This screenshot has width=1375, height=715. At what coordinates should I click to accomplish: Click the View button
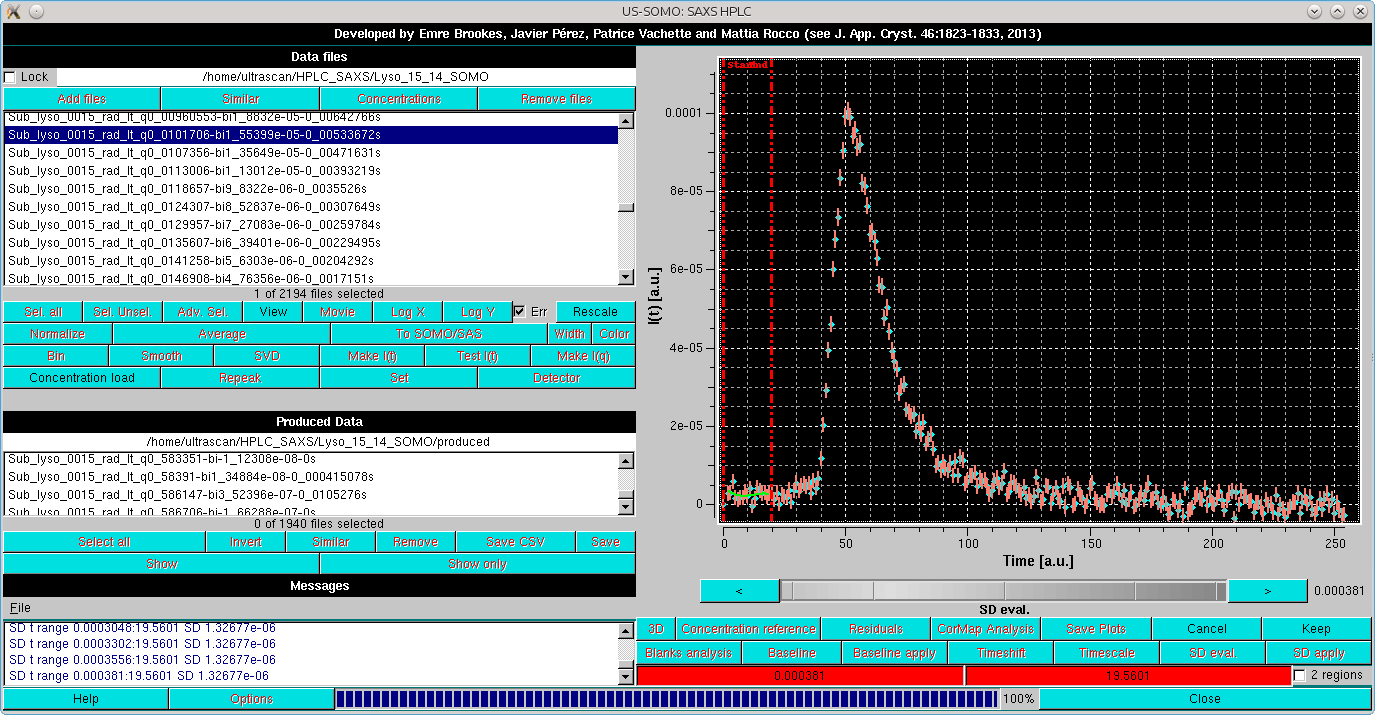coord(273,312)
